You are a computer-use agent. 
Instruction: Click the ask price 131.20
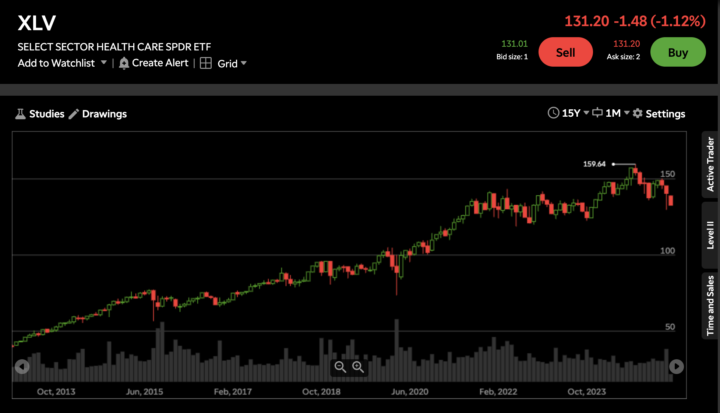click(626, 44)
